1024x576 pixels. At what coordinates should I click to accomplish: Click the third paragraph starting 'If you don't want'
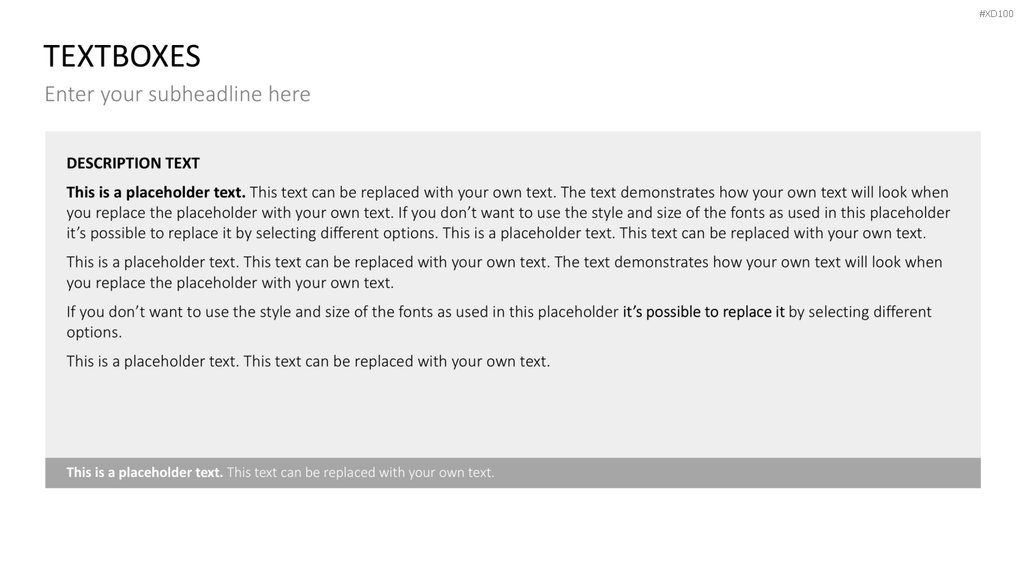click(499, 322)
